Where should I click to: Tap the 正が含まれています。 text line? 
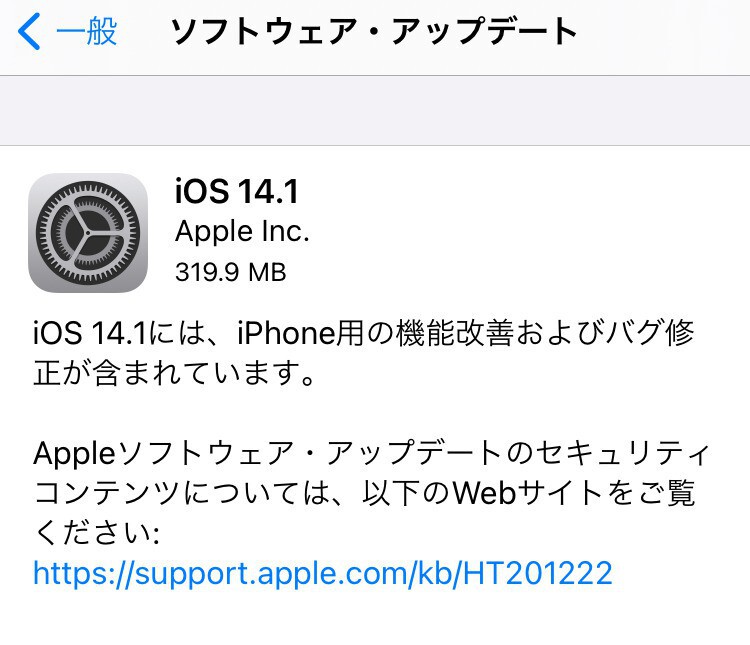175,373
